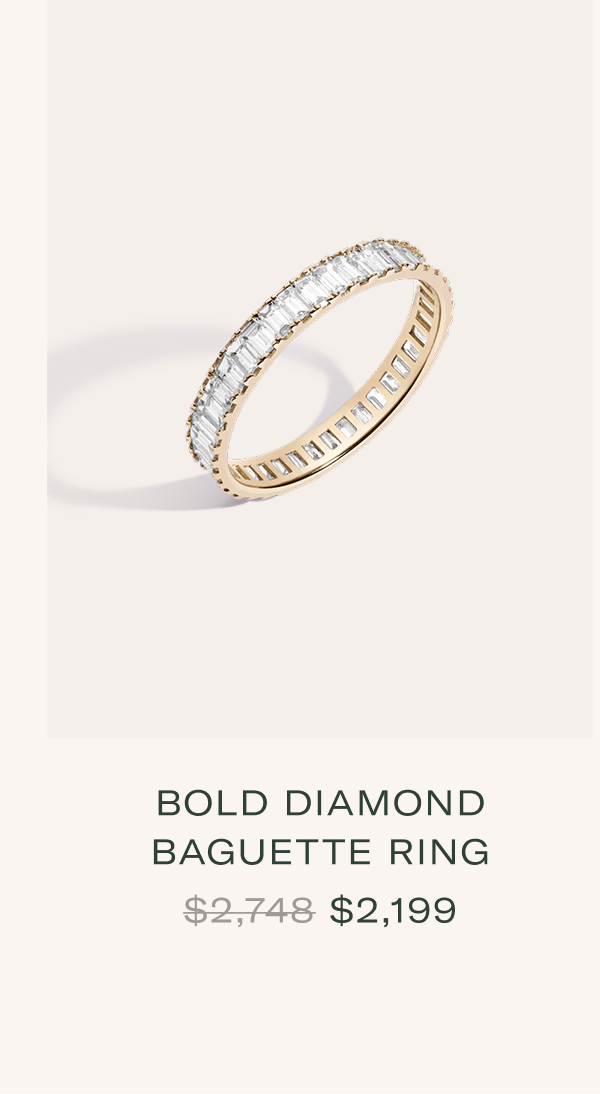Click the gold inner band of the ring
The height and width of the screenshot is (1094, 600).
pos(349,431)
